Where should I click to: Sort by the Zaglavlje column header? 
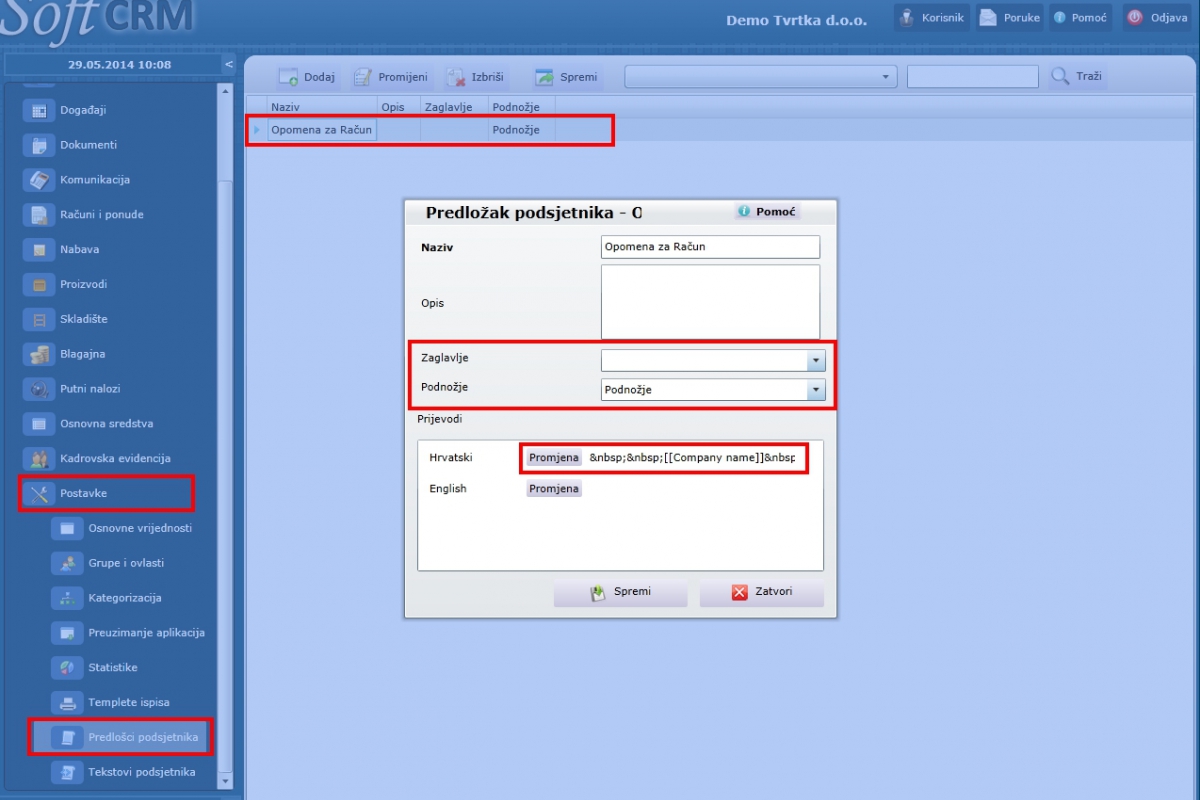(x=454, y=106)
